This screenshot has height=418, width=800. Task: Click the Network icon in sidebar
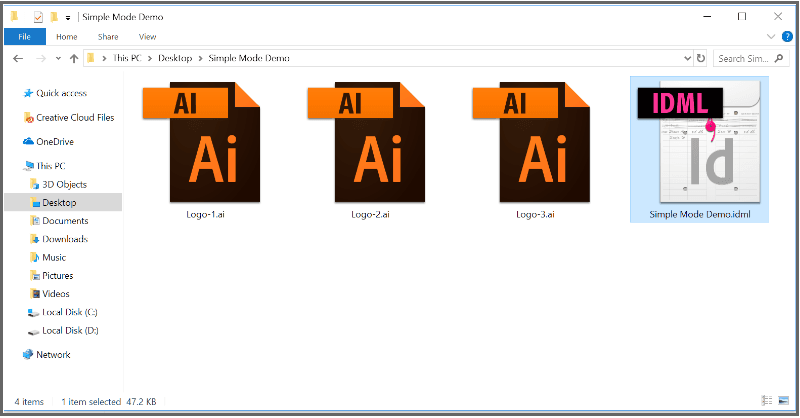(x=28, y=355)
